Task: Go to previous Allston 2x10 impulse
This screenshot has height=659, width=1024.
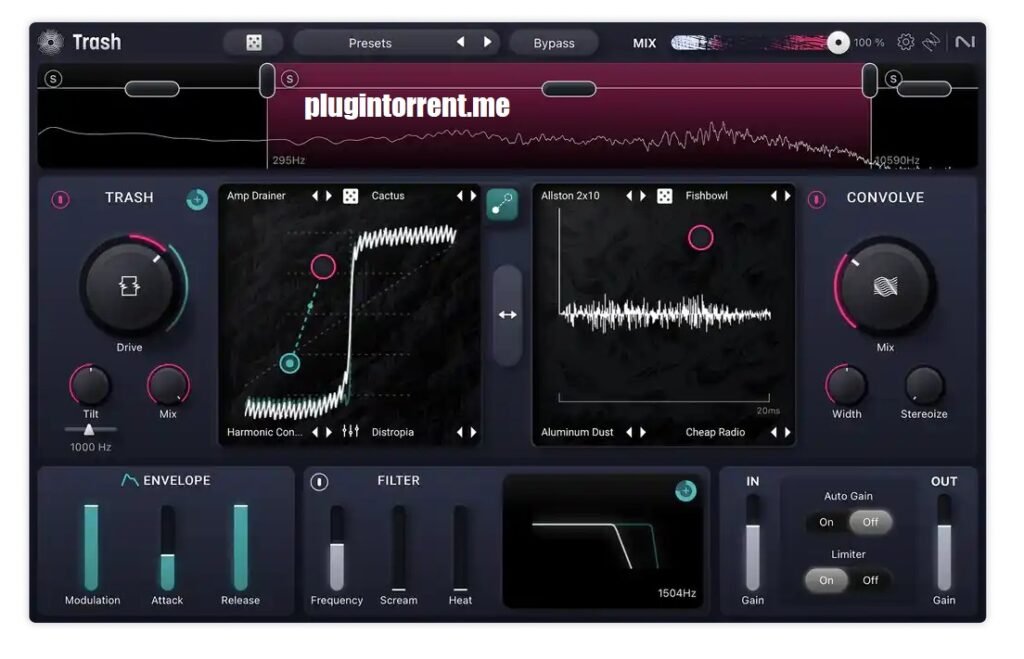Action: [629, 196]
